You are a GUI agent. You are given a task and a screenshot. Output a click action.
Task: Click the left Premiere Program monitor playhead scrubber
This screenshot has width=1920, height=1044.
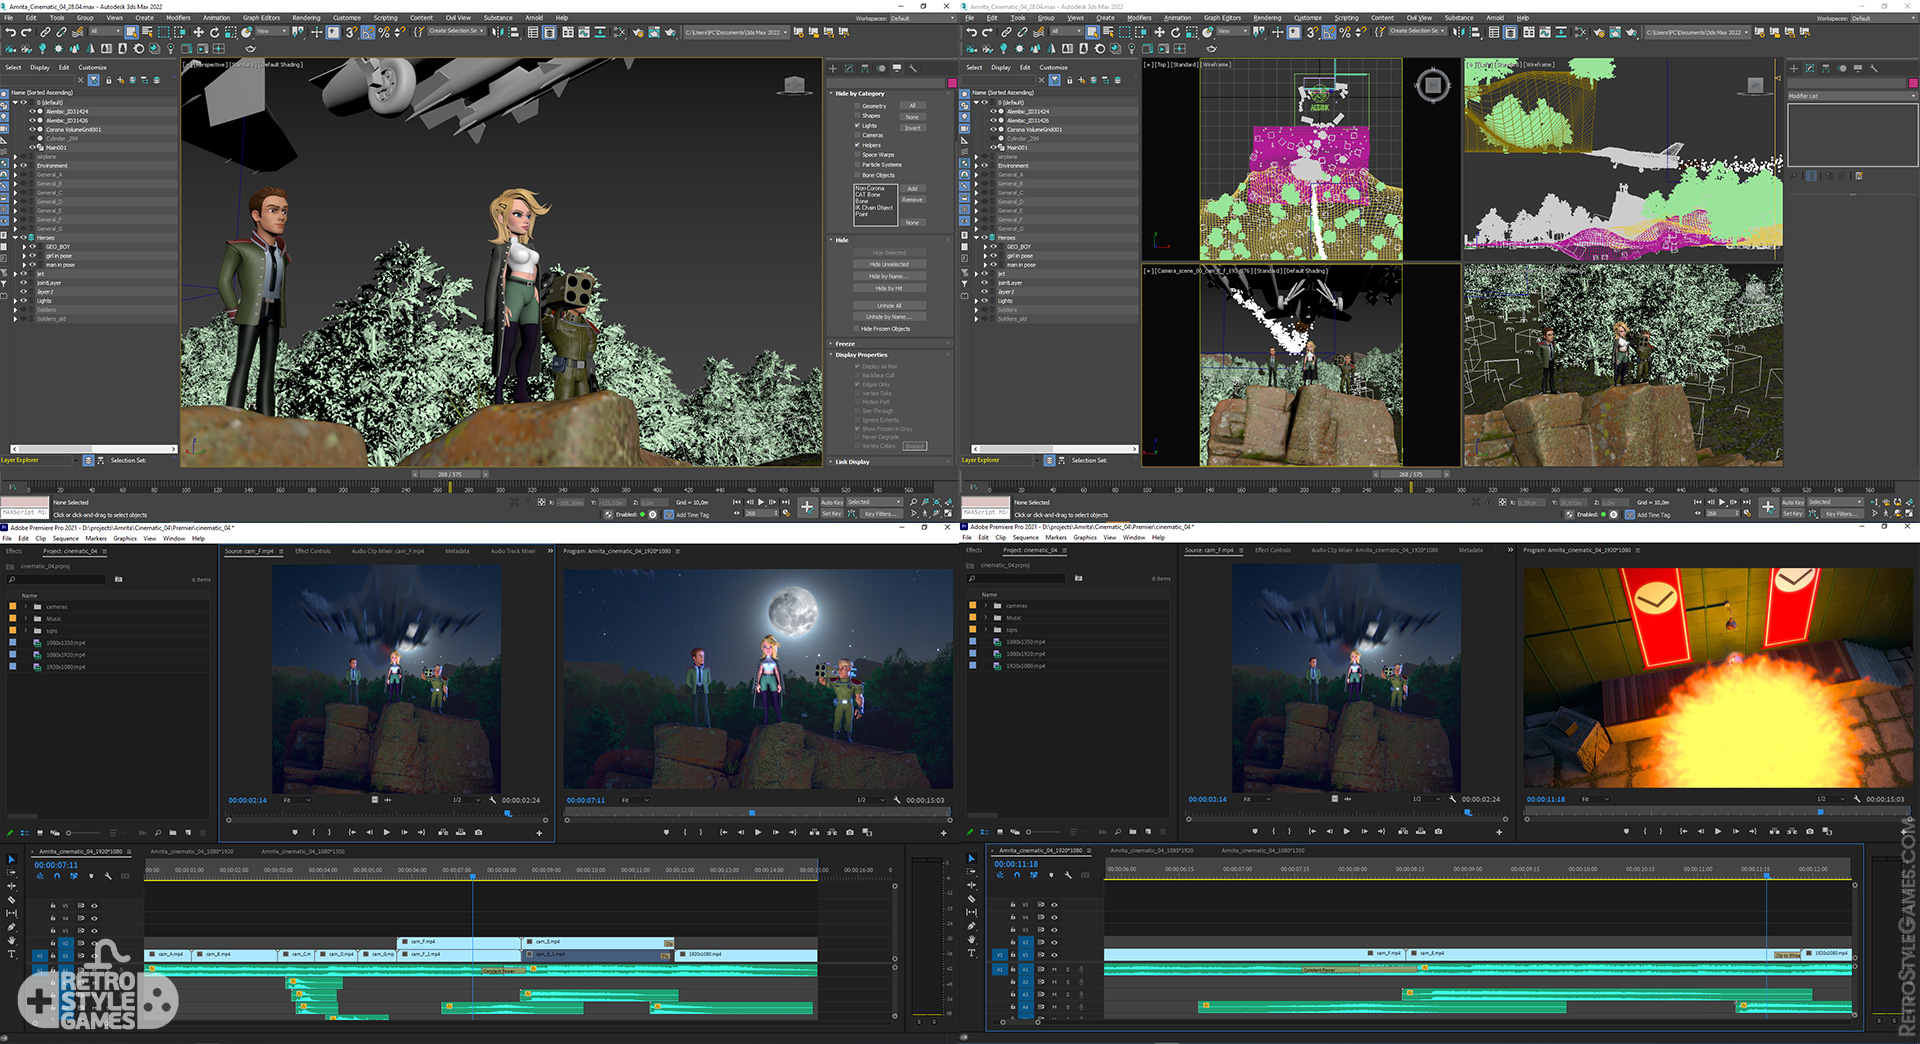tap(752, 813)
